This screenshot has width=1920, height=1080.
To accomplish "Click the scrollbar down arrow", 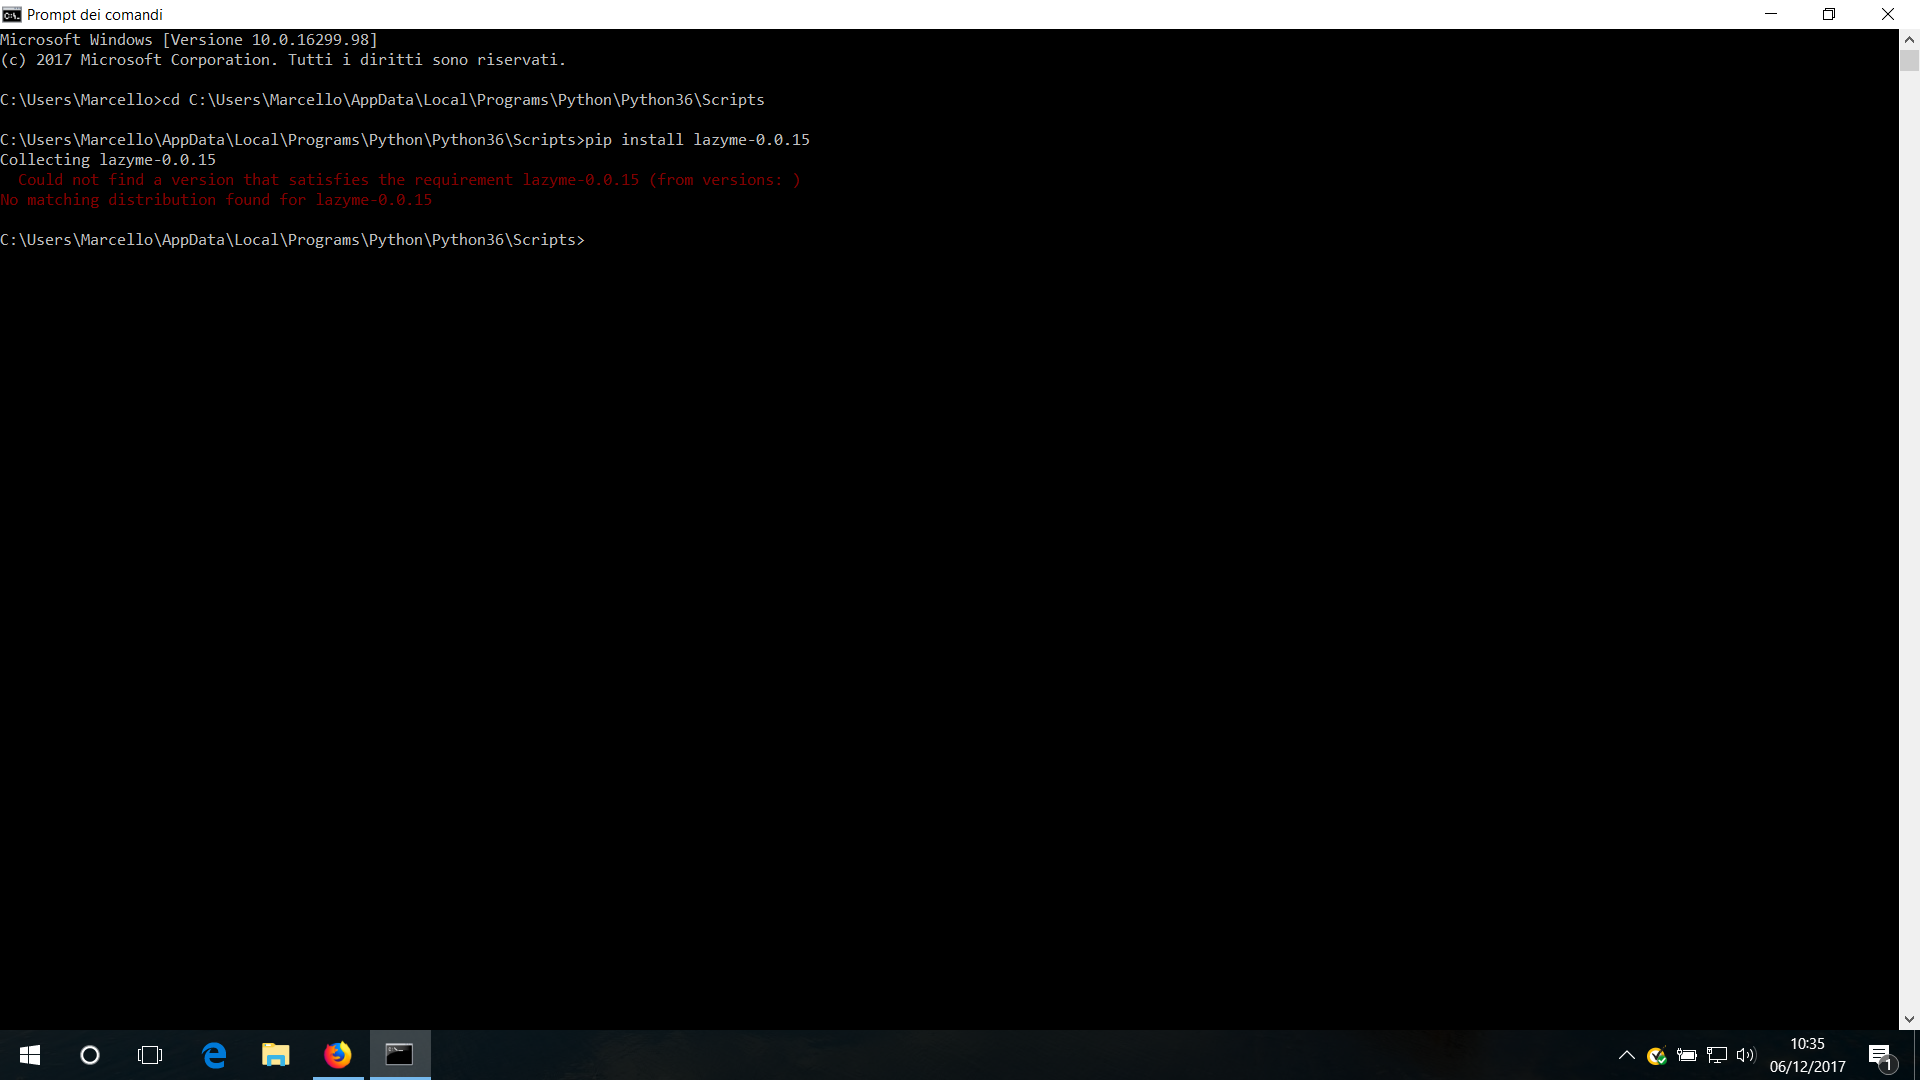I will pyautogui.click(x=1909, y=1020).
